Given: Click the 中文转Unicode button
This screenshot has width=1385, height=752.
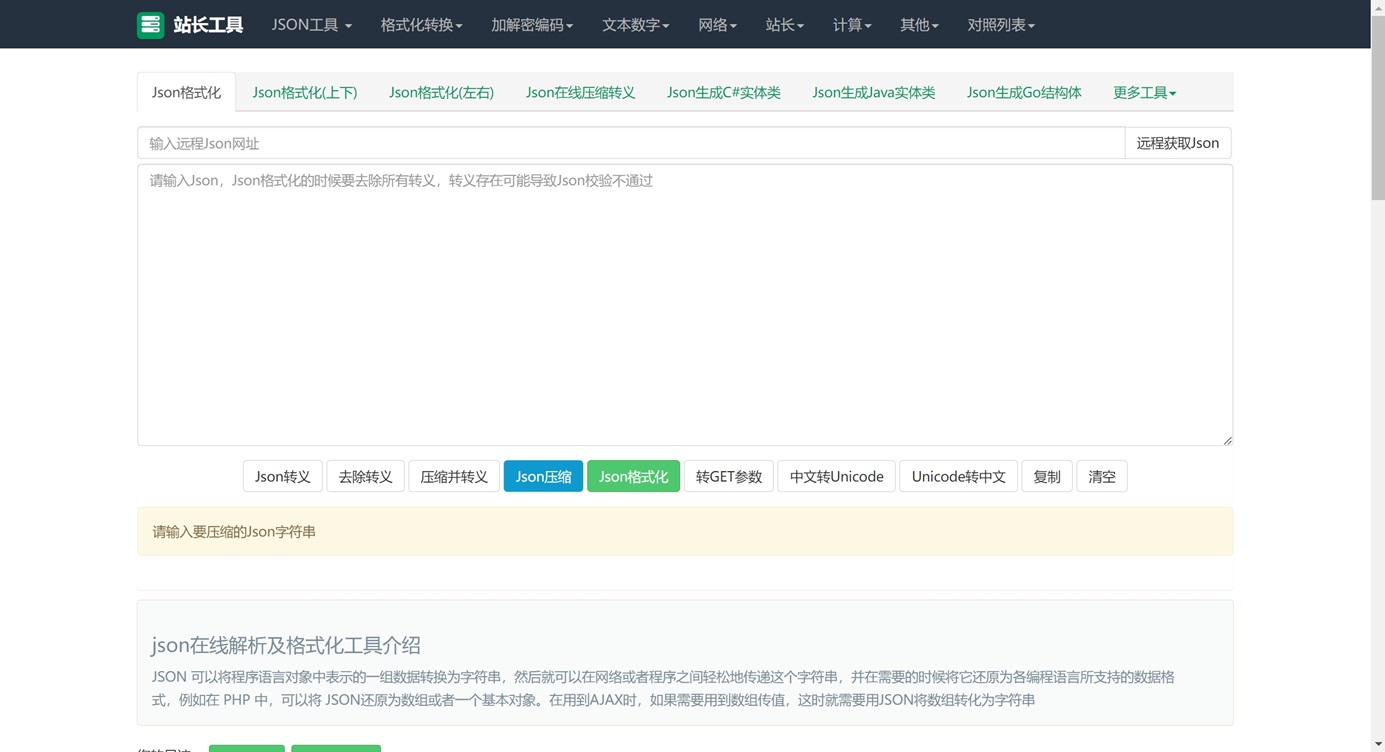Looking at the screenshot, I should tap(836, 476).
